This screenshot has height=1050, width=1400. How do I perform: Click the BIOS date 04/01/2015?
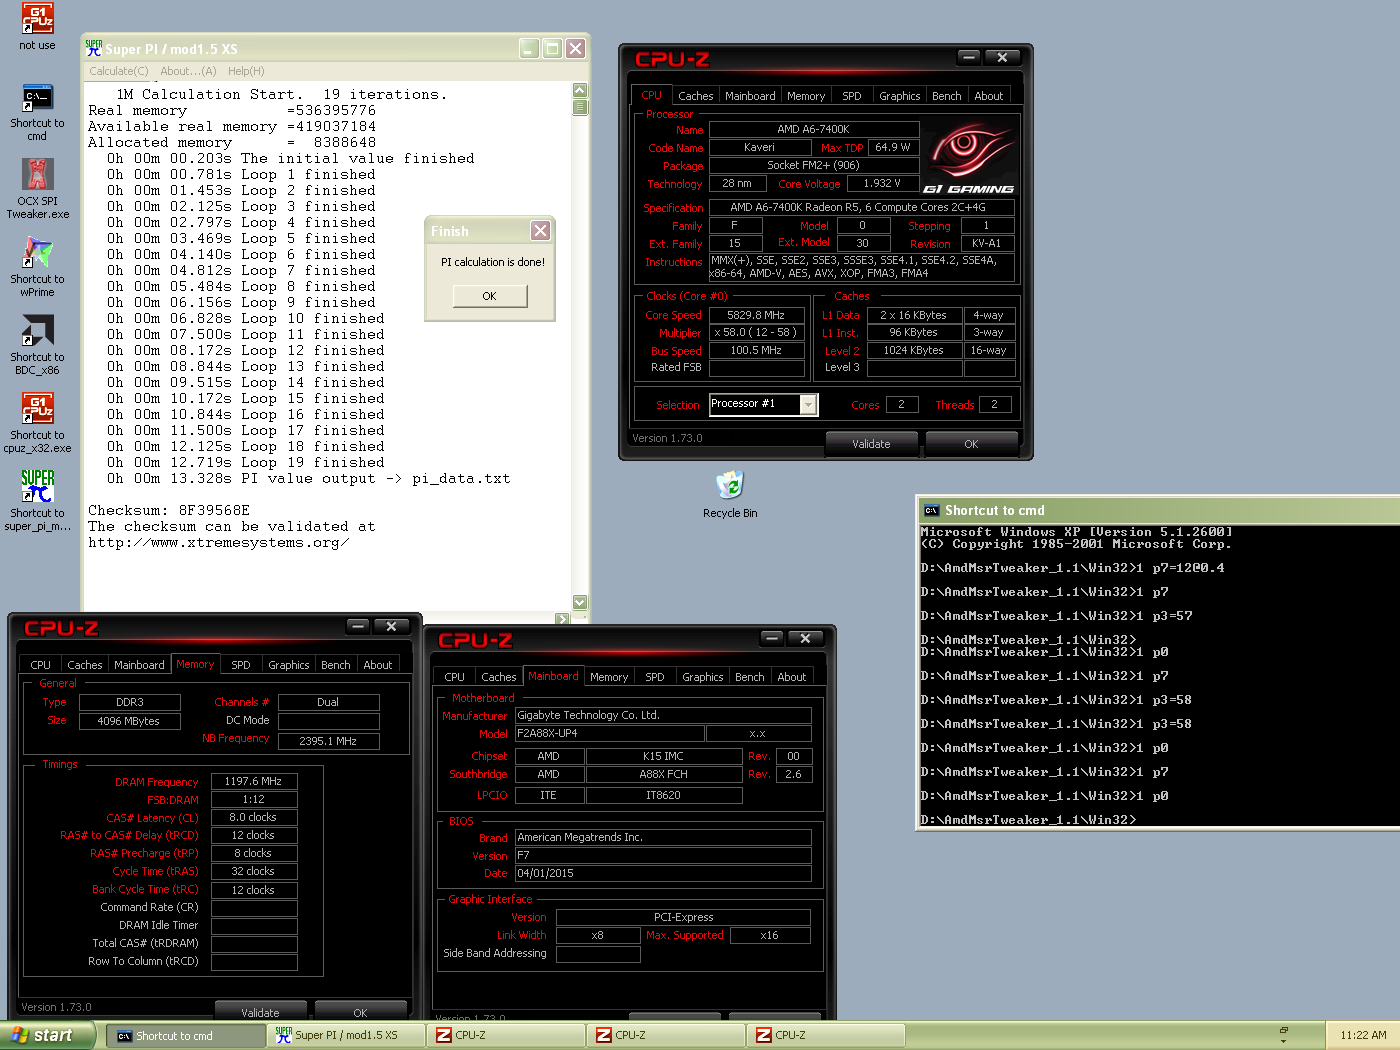click(663, 873)
